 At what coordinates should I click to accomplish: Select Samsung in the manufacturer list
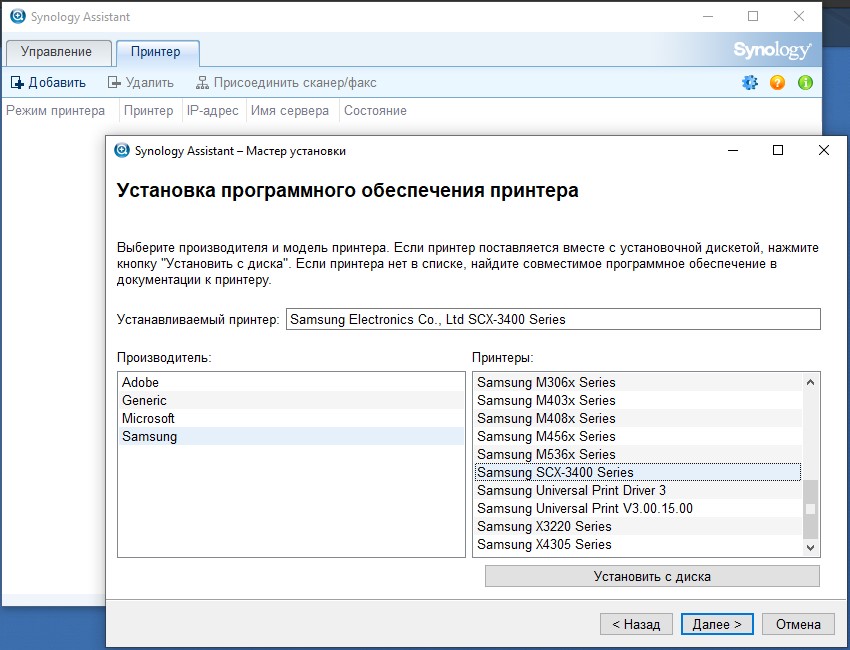291,436
